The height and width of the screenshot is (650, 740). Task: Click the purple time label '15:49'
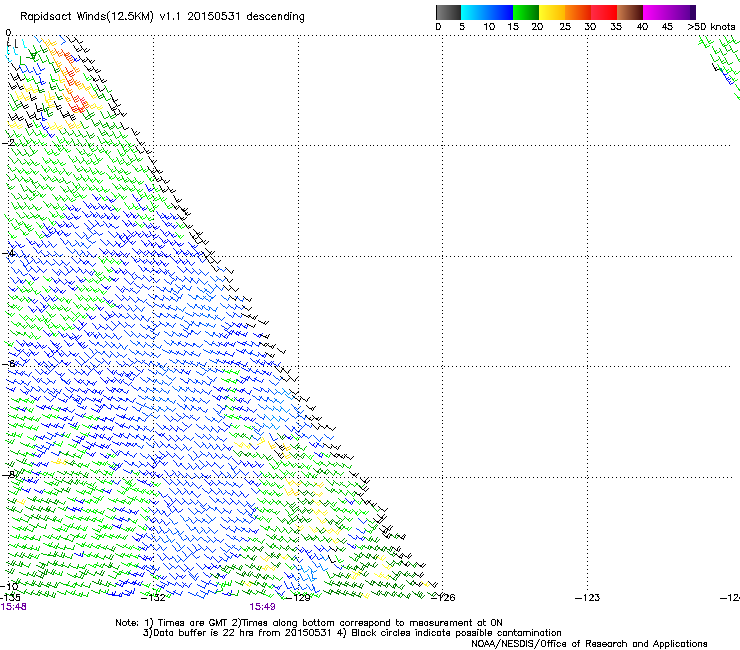point(262,607)
